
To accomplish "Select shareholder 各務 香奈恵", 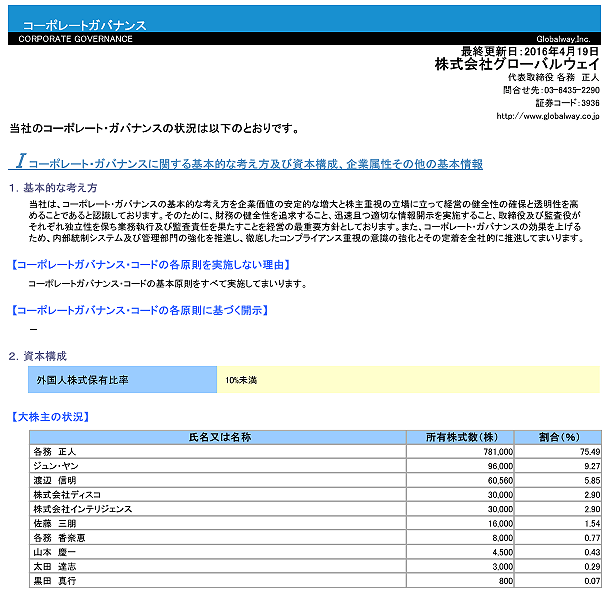I will [59, 538].
